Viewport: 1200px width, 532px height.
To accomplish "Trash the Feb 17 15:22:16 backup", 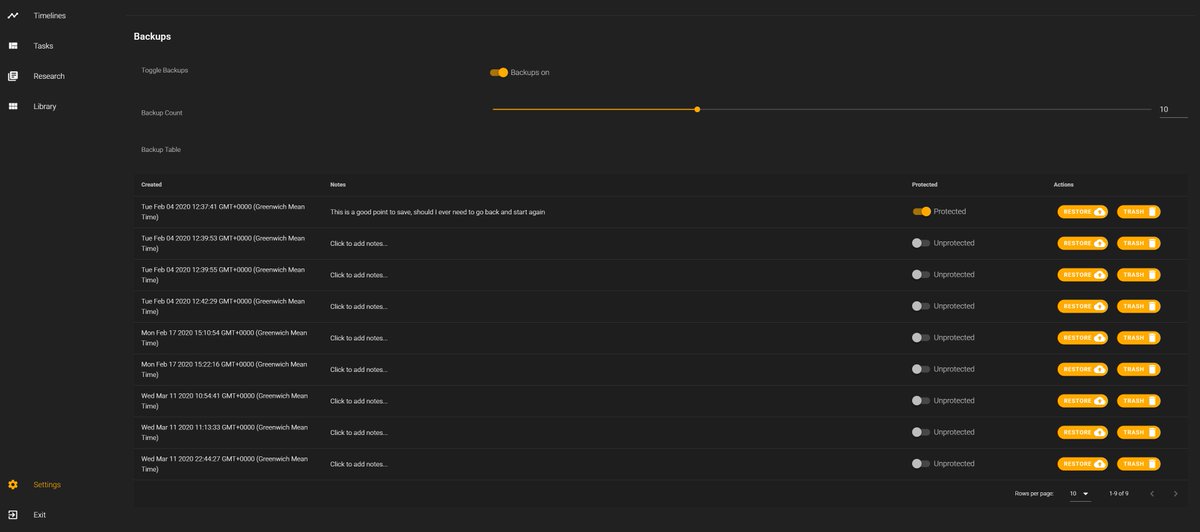I will (1139, 369).
